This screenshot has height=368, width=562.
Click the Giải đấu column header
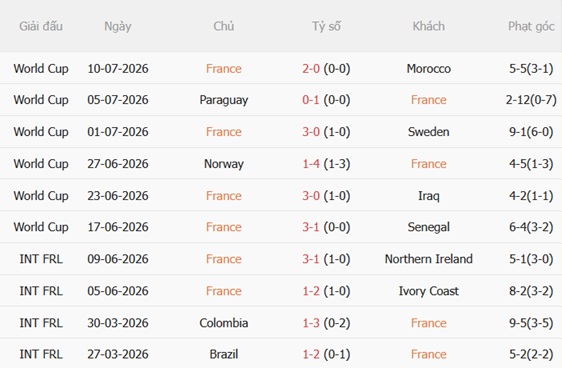point(41,27)
